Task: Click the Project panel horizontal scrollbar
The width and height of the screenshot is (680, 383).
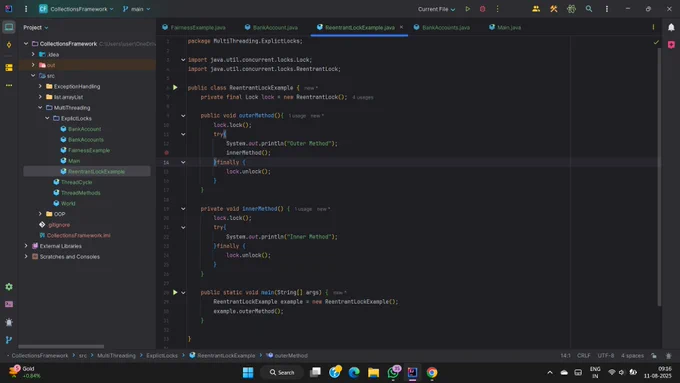Action: click(61, 347)
